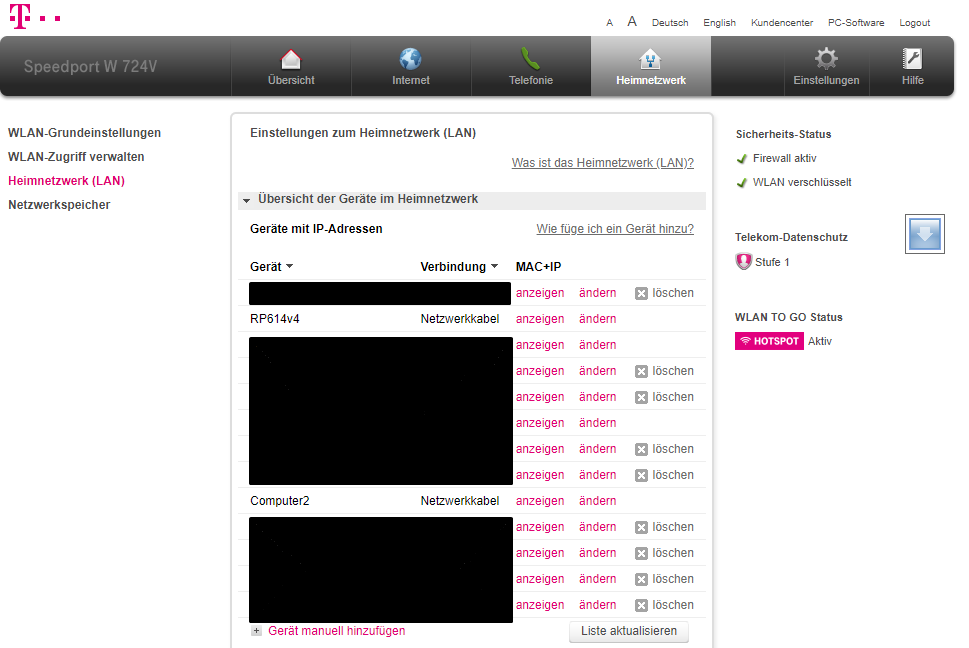Expand 'Gerät manuell hinzufügen'
The height and width of the screenshot is (648, 969).
[329, 631]
